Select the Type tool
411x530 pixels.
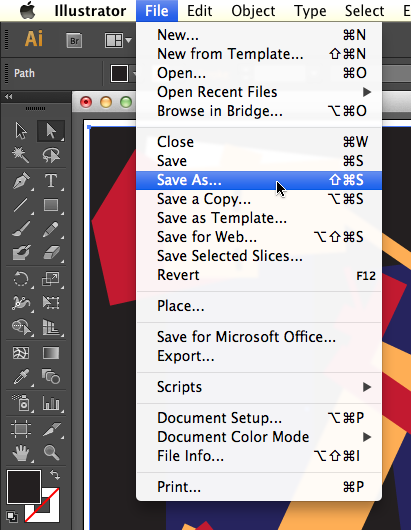[51, 181]
